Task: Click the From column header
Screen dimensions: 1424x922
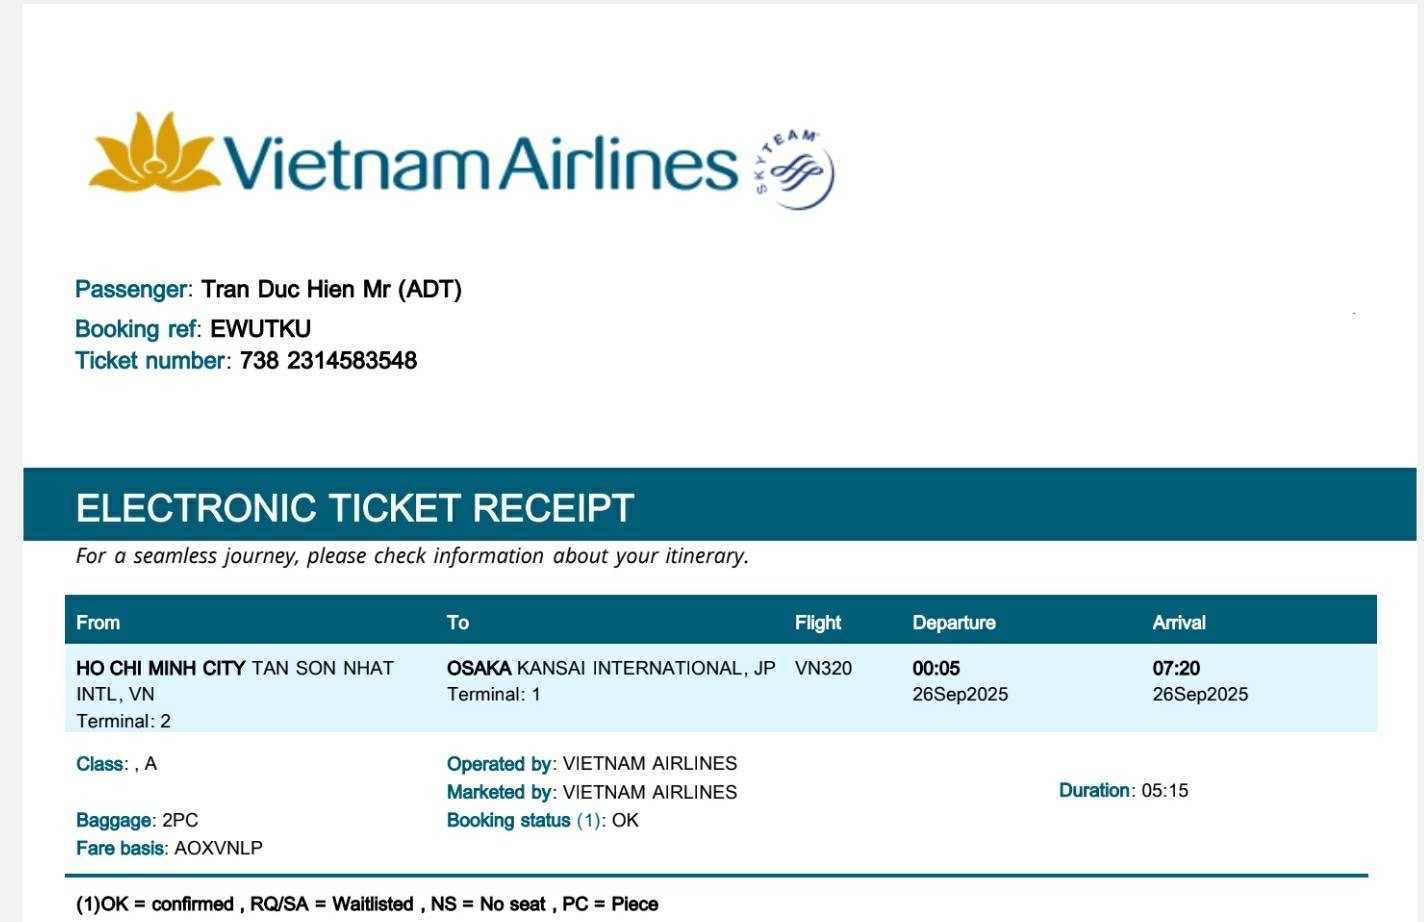Action: tap(98, 623)
